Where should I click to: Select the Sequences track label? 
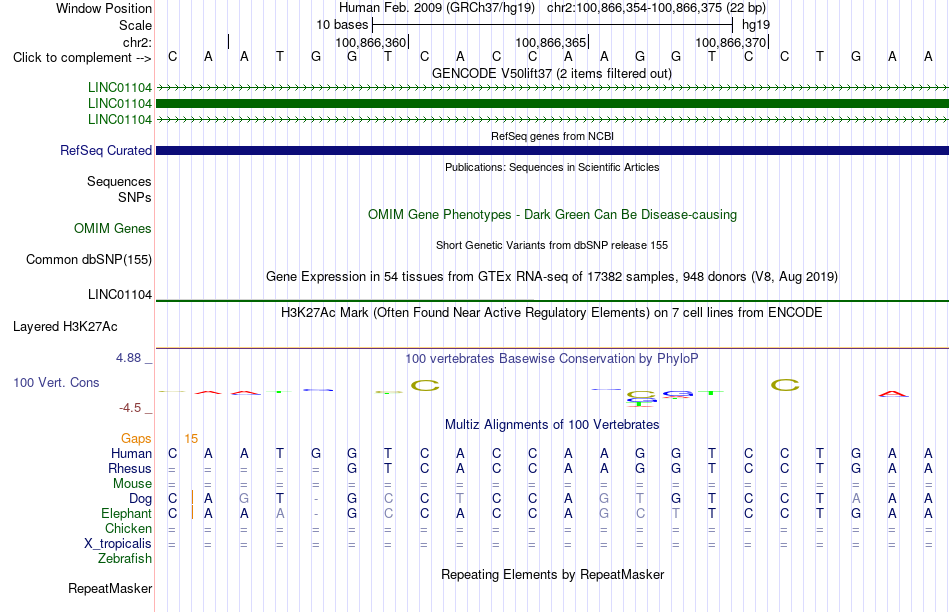click(119, 181)
